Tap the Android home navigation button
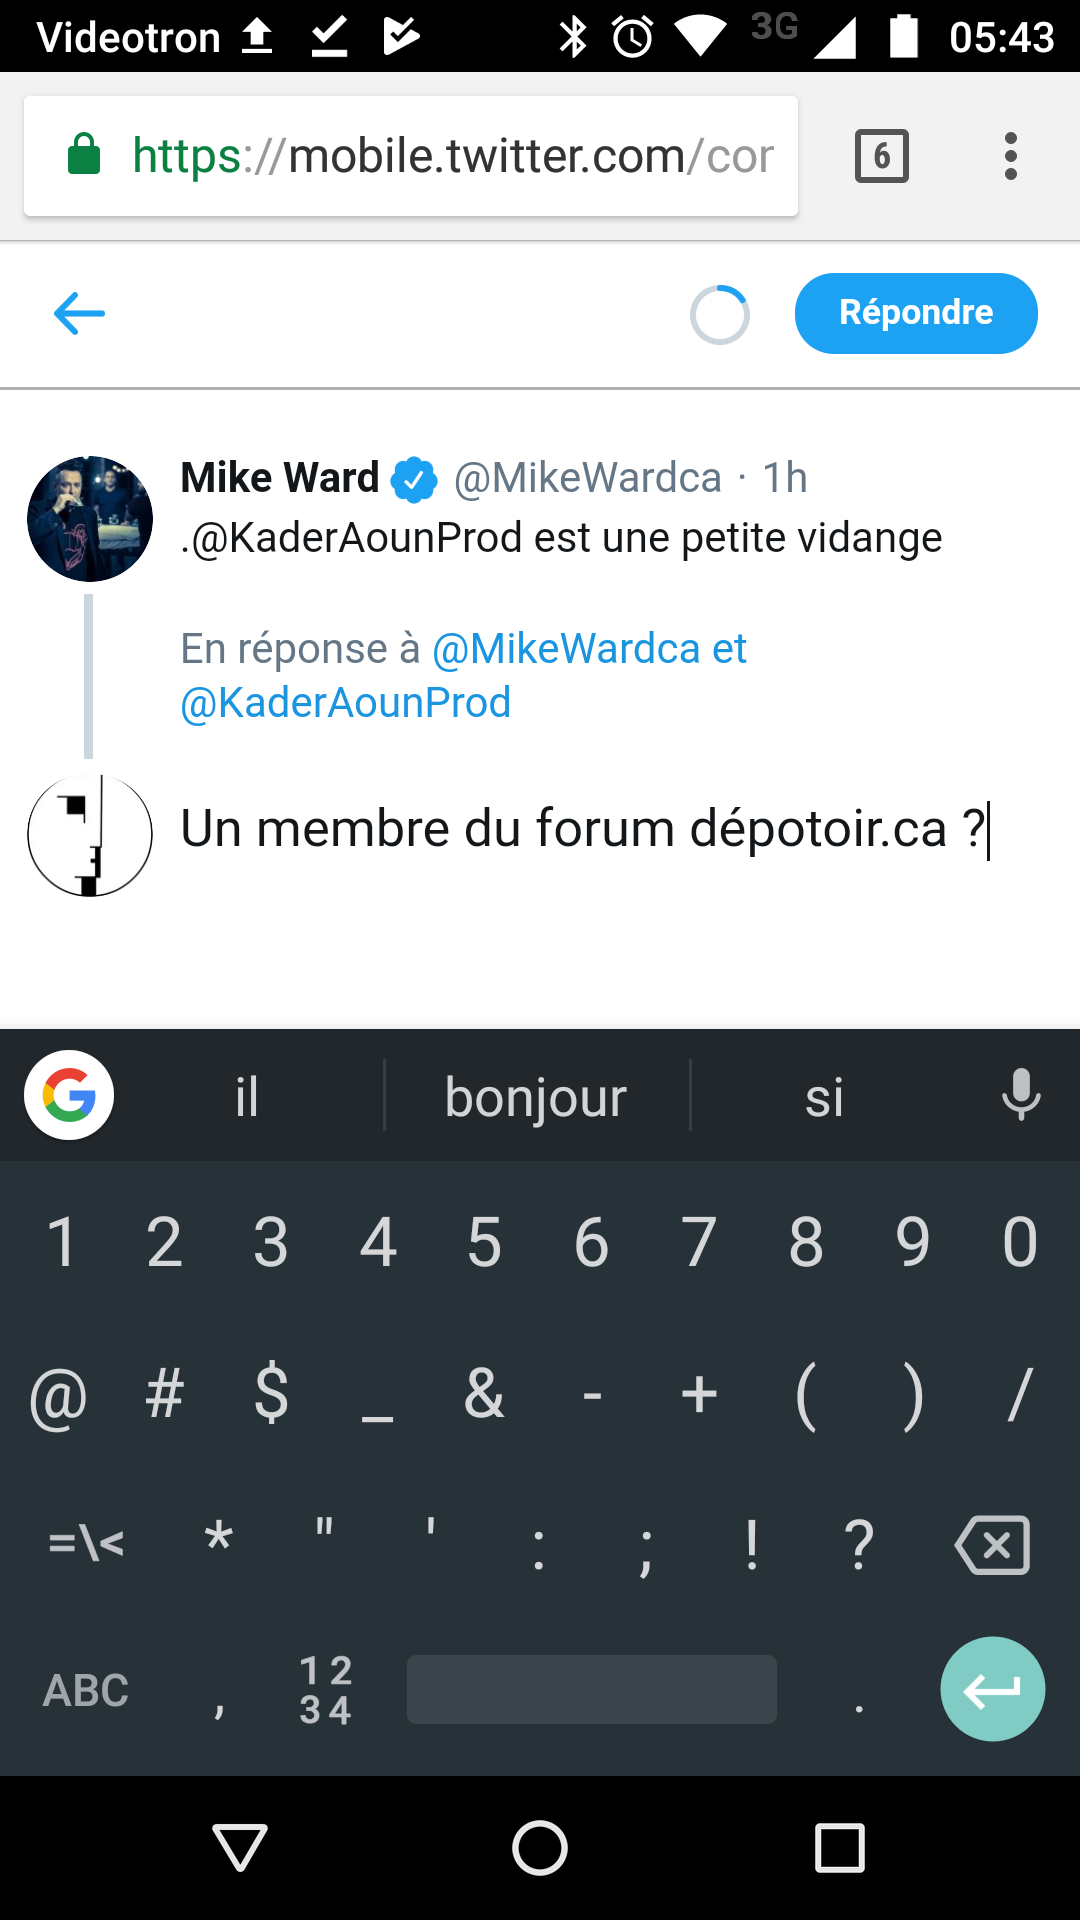The image size is (1080, 1920). 540,1847
